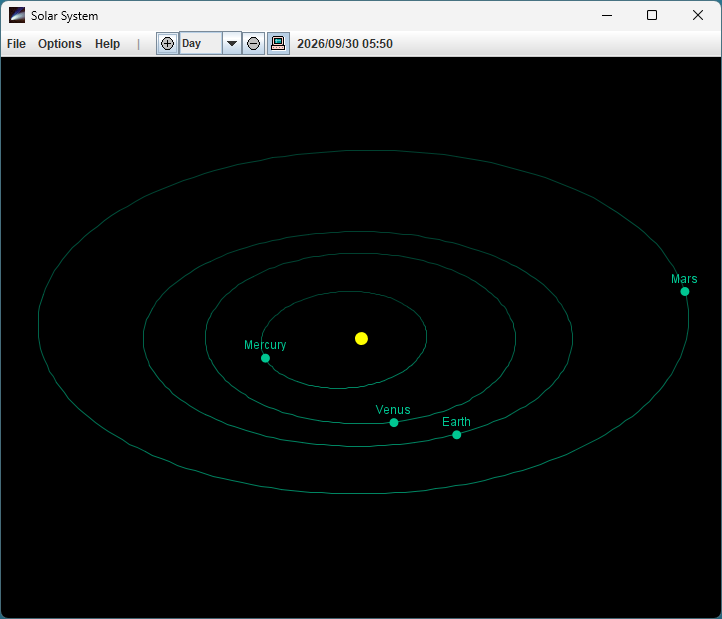
Task: Select the Earth planet dot
Action: pos(456,435)
